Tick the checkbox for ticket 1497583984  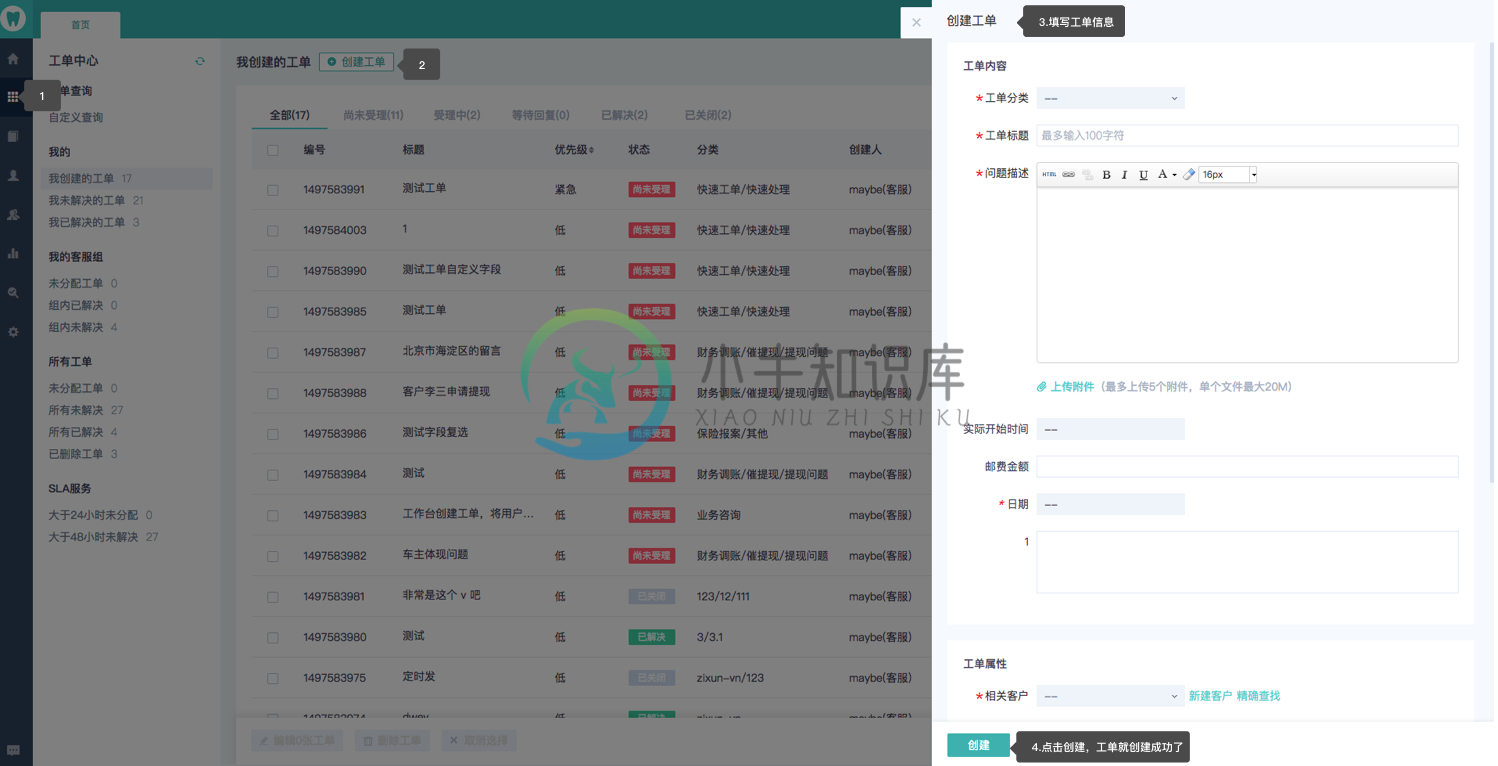coord(273,475)
